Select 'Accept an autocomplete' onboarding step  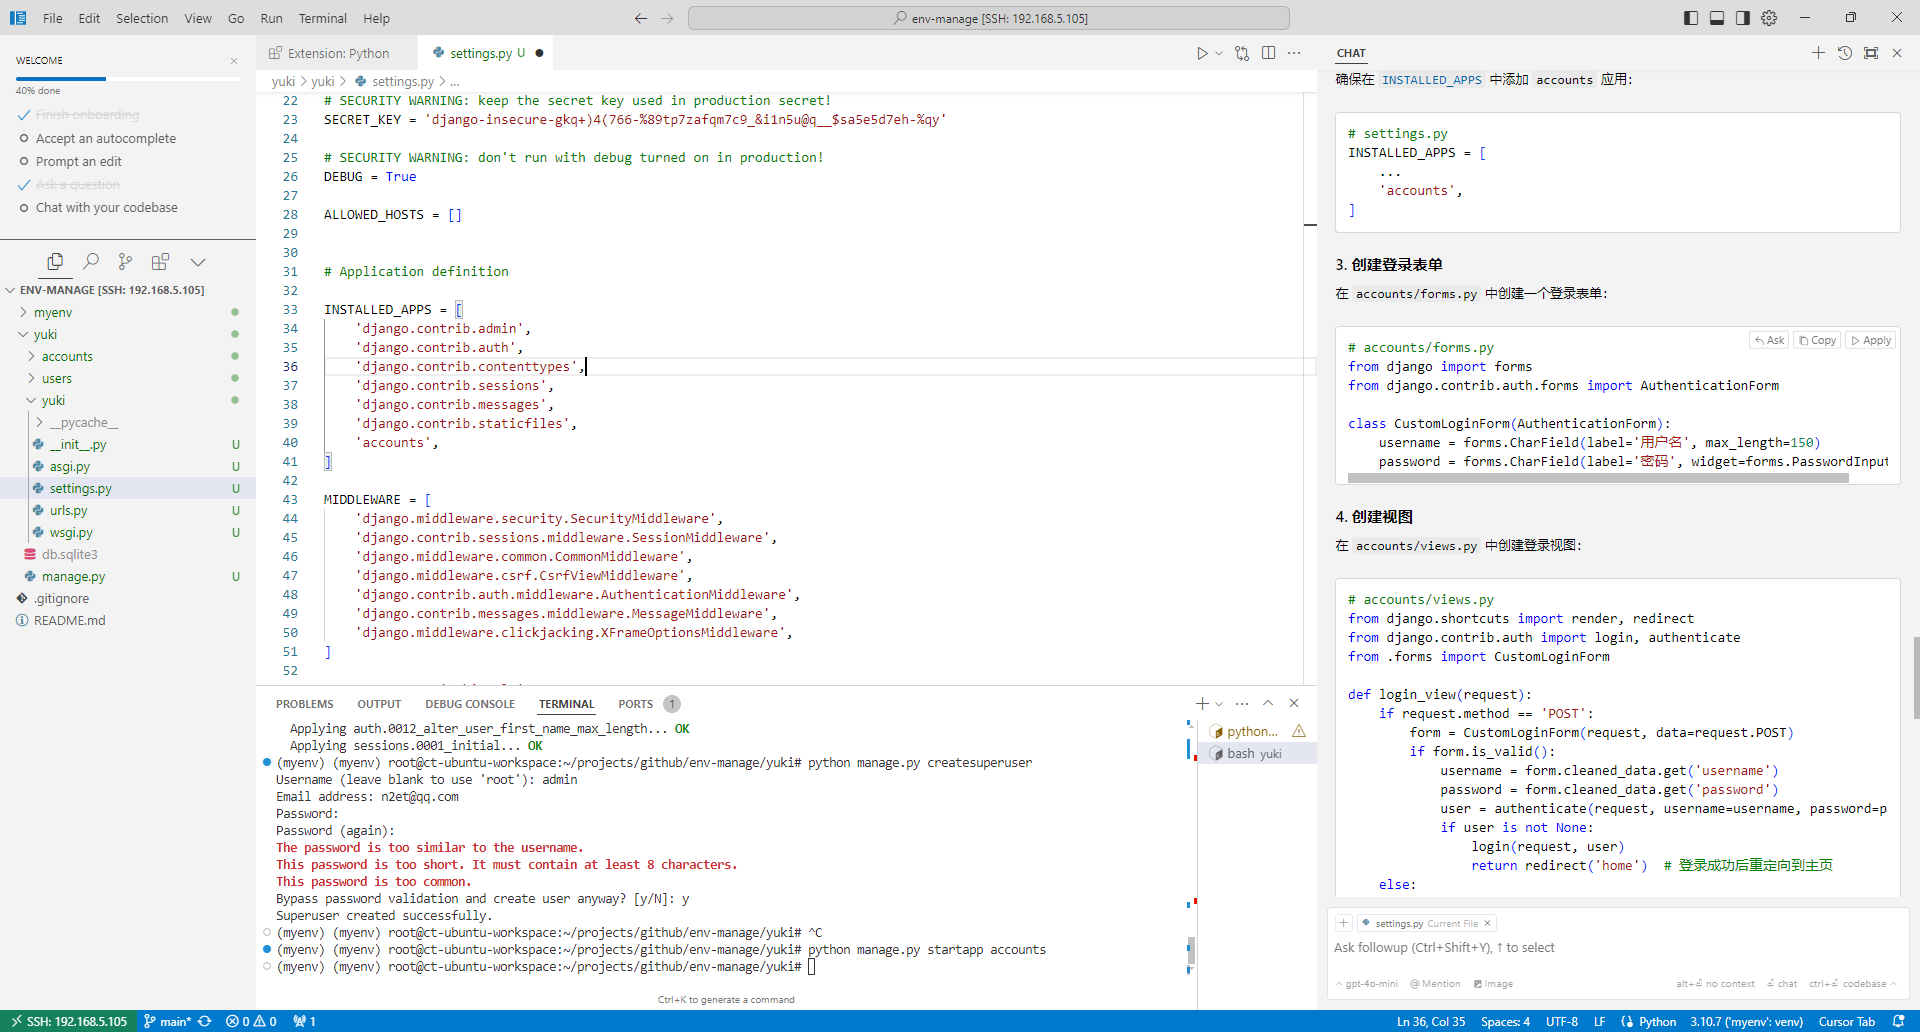pos(105,139)
